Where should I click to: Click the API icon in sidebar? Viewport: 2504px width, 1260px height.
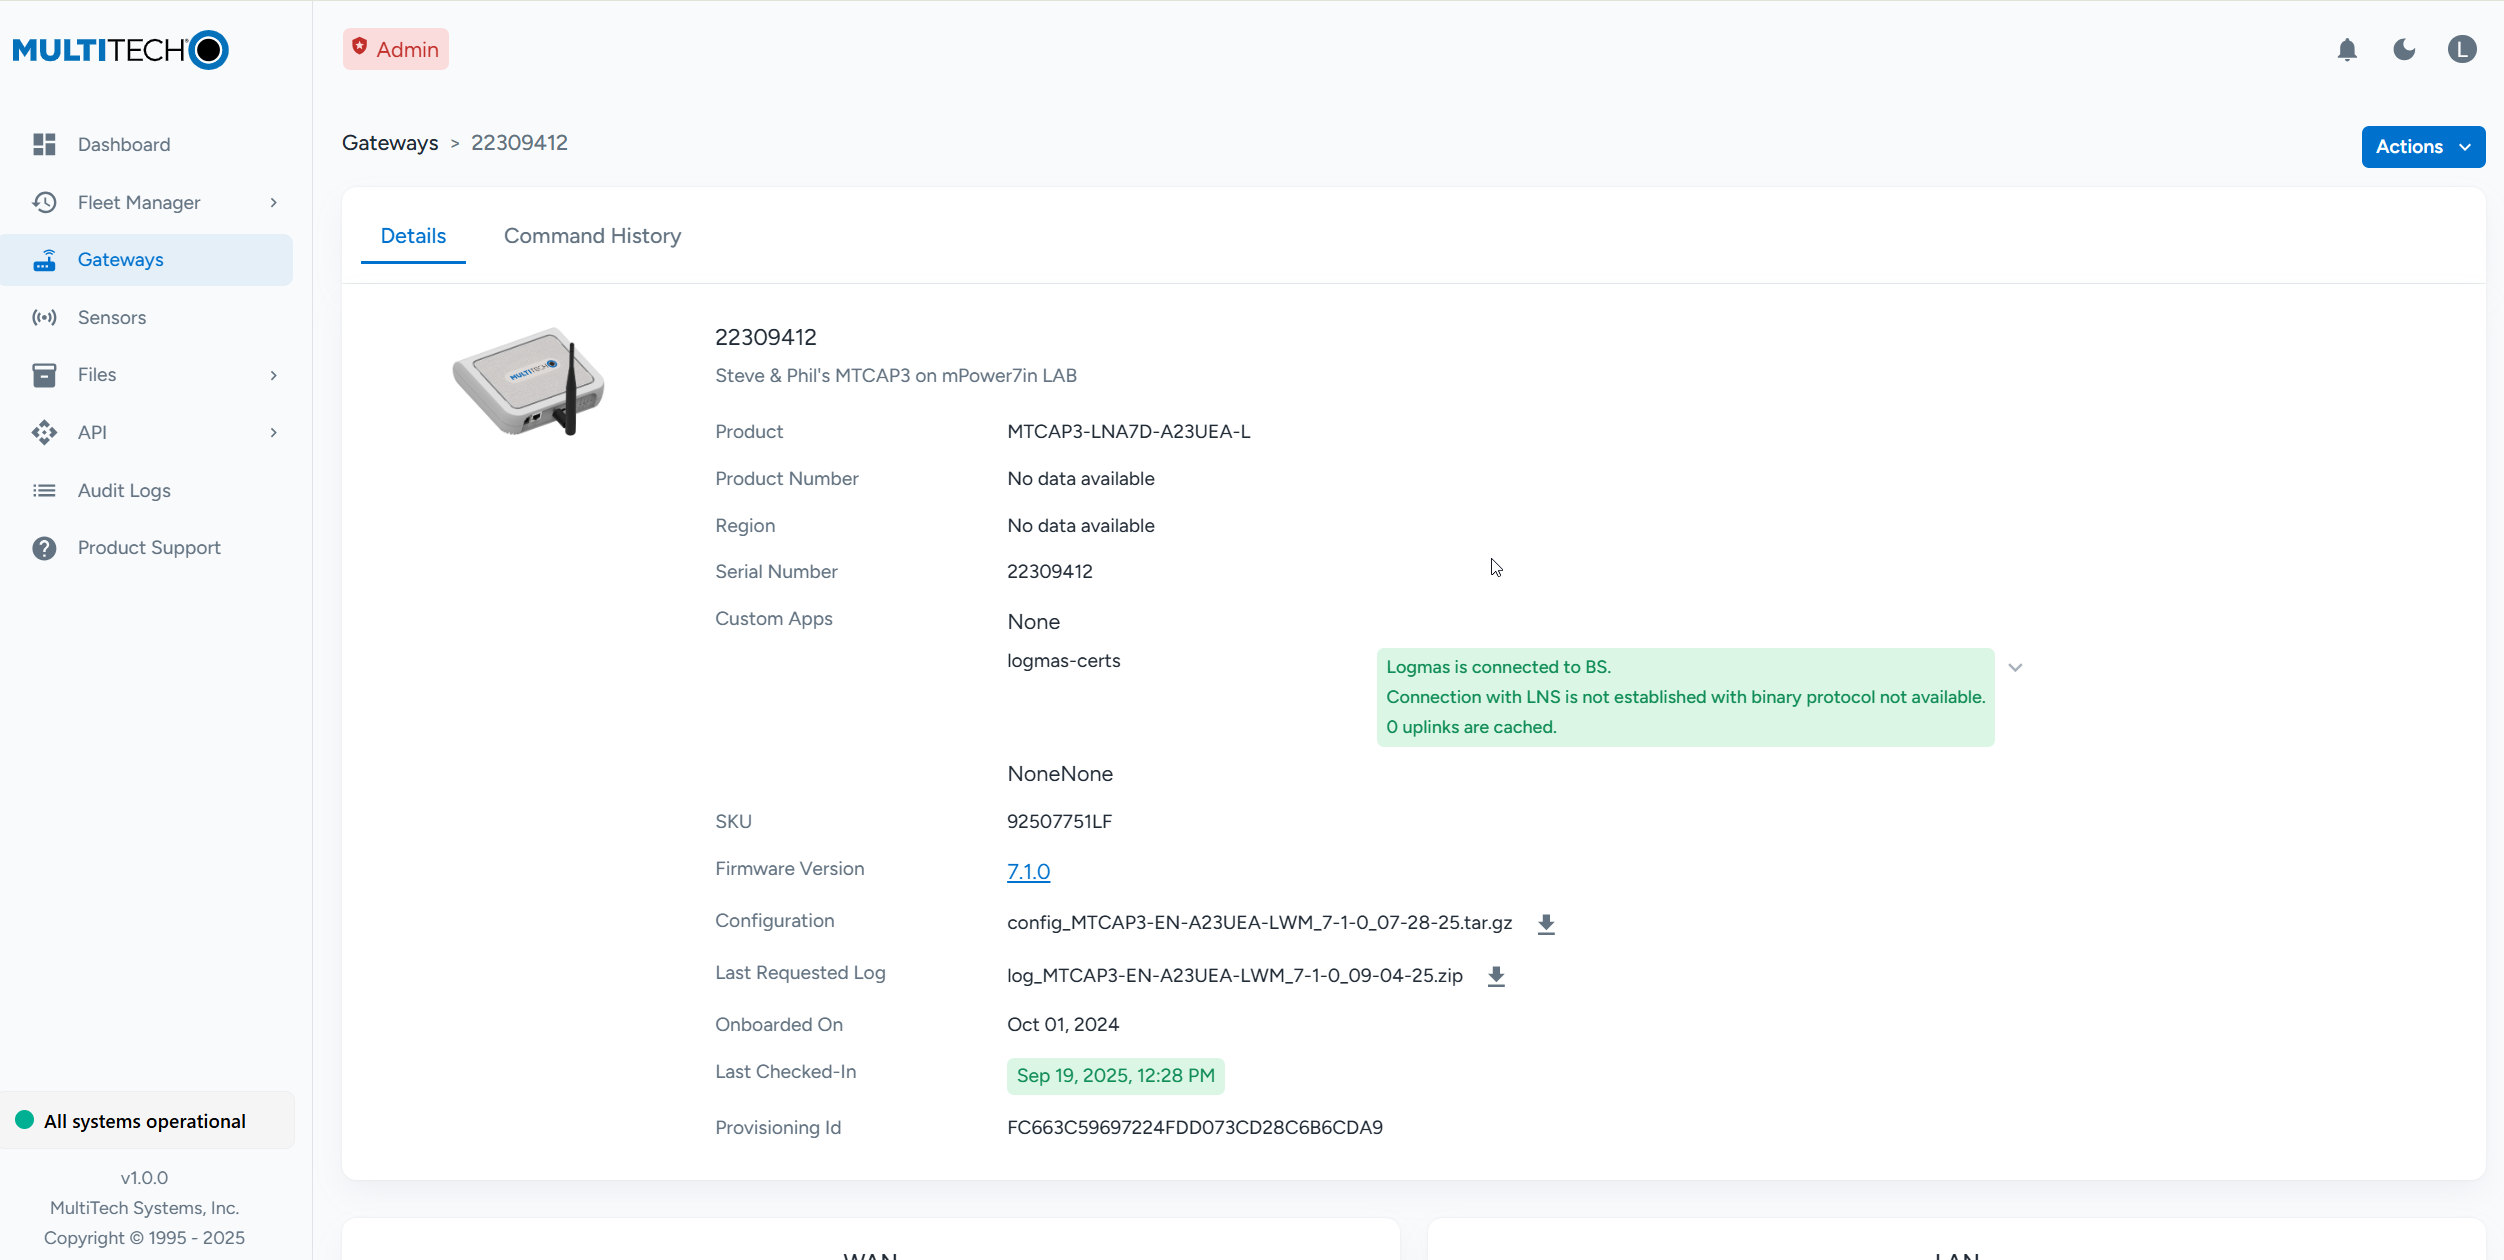44,432
